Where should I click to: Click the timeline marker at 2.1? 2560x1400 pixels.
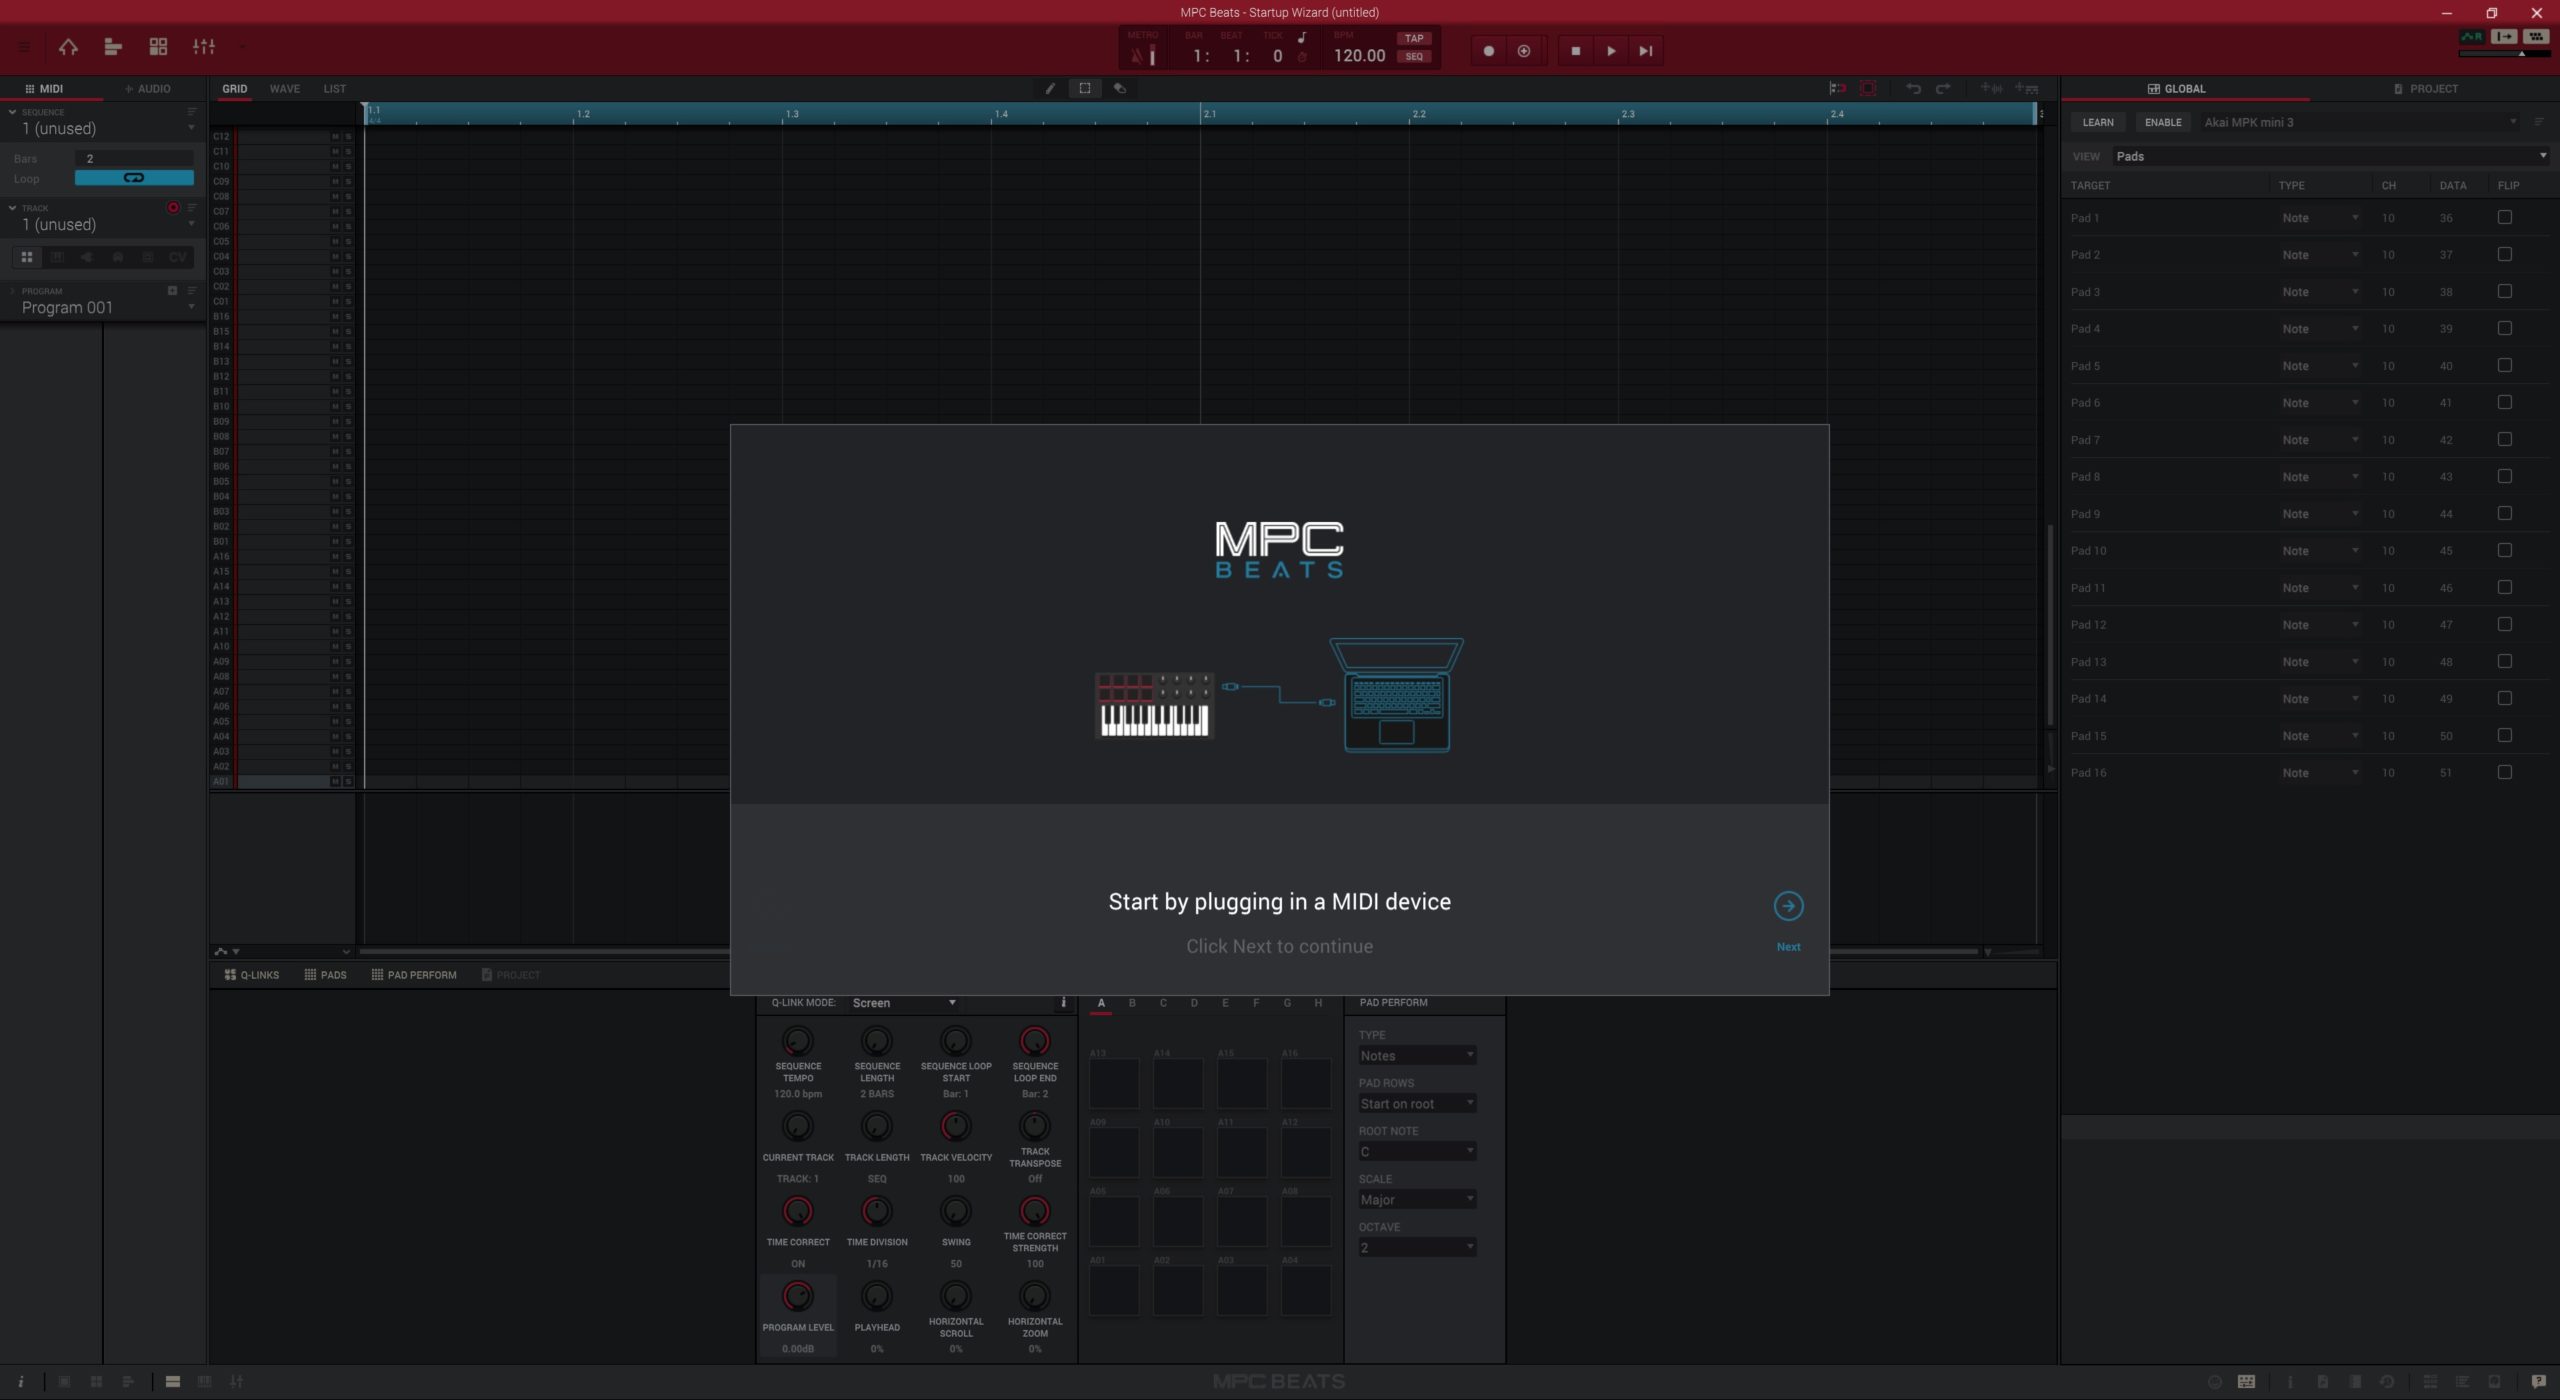click(1209, 114)
